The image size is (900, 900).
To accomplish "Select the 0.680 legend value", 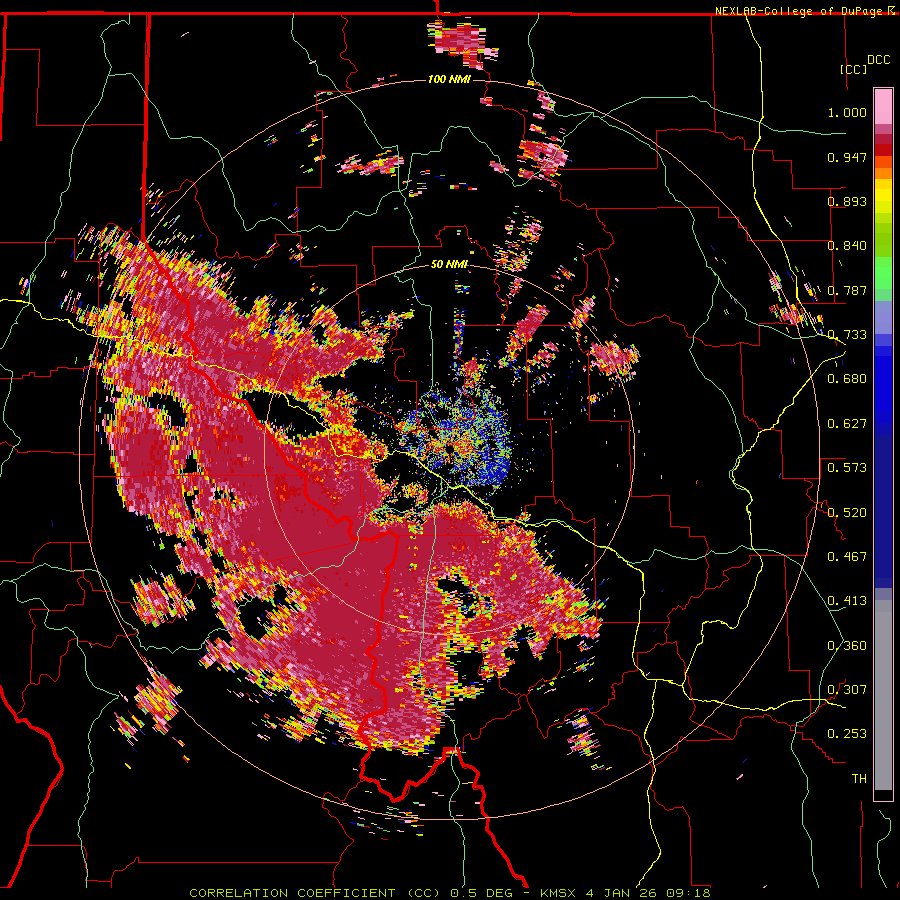I will pyautogui.click(x=847, y=379).
